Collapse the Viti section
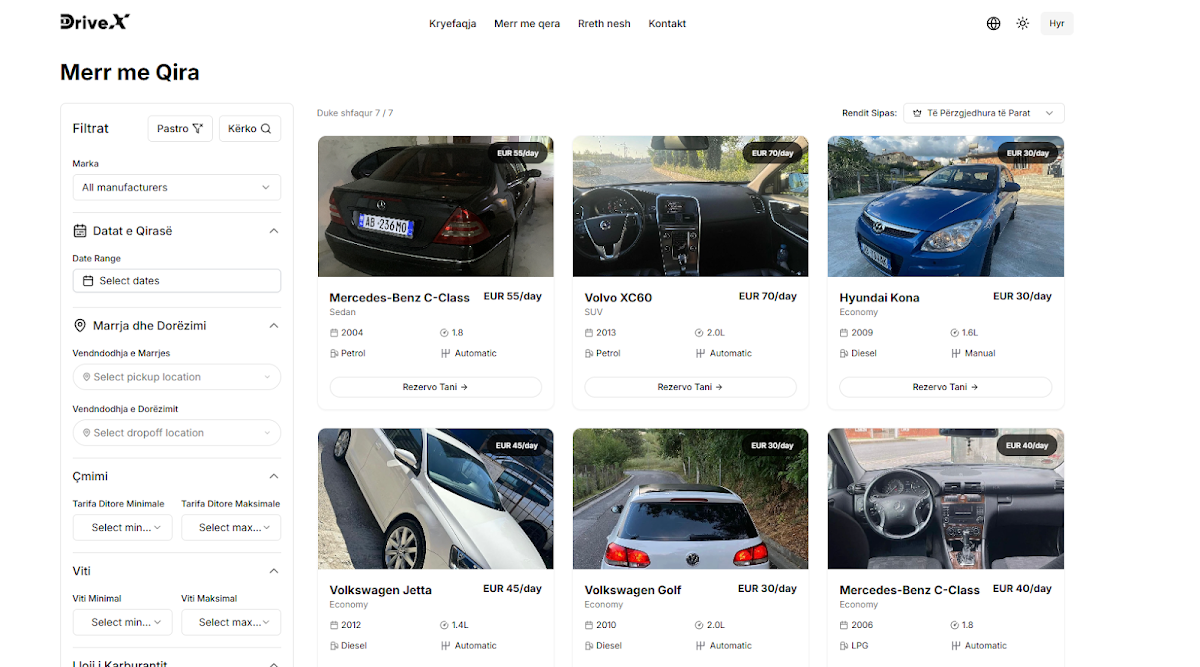Viewport: 1200px width, 667px height. 274,571
